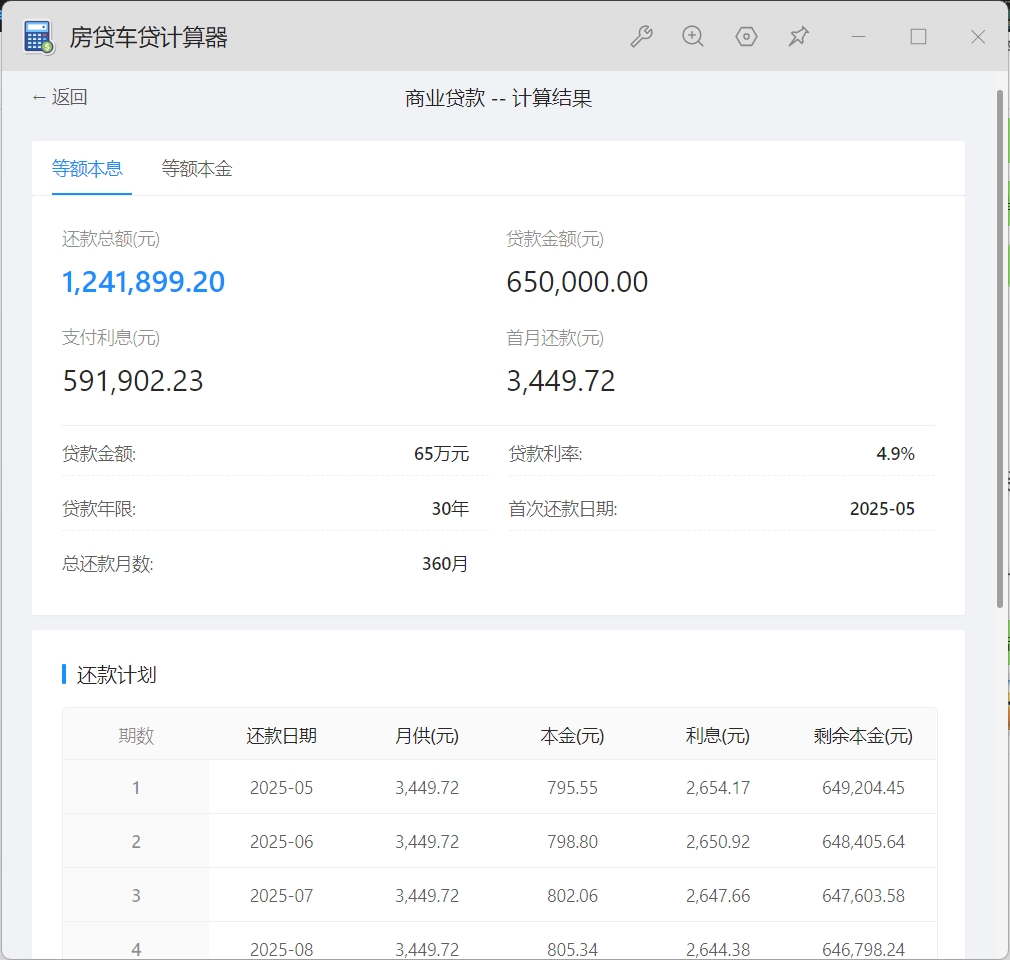1010x960 pixels.
Task: Click interest cell 2,650.92
Action: pyautogui.click(x=718, y=842)
